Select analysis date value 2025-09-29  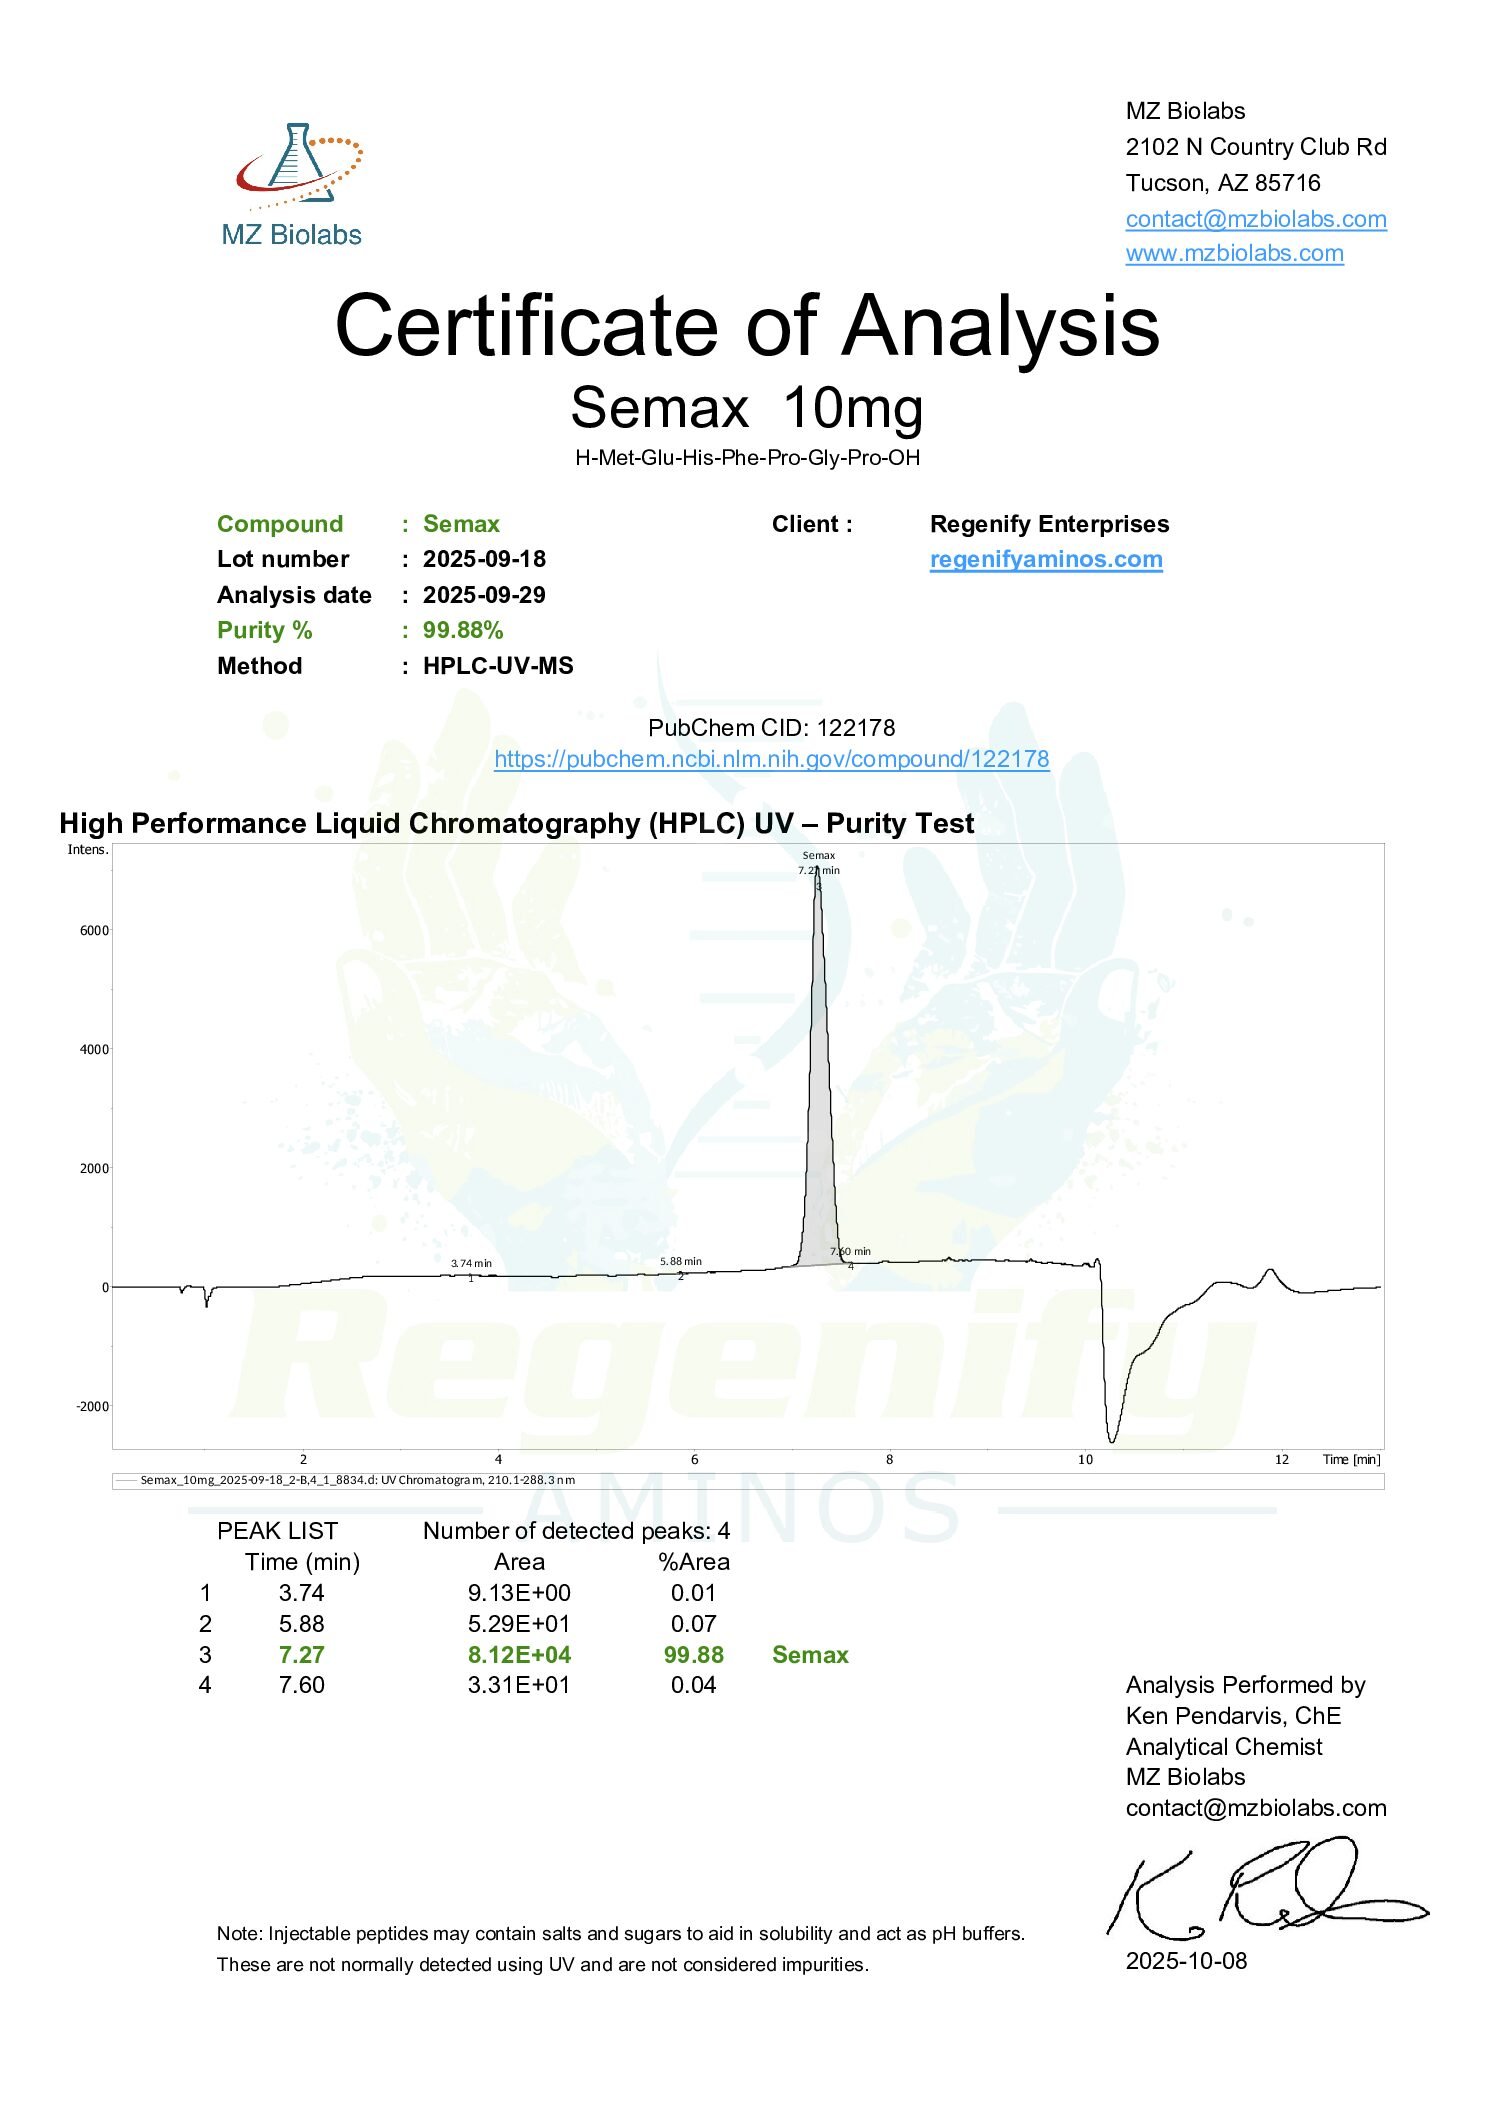484,595
